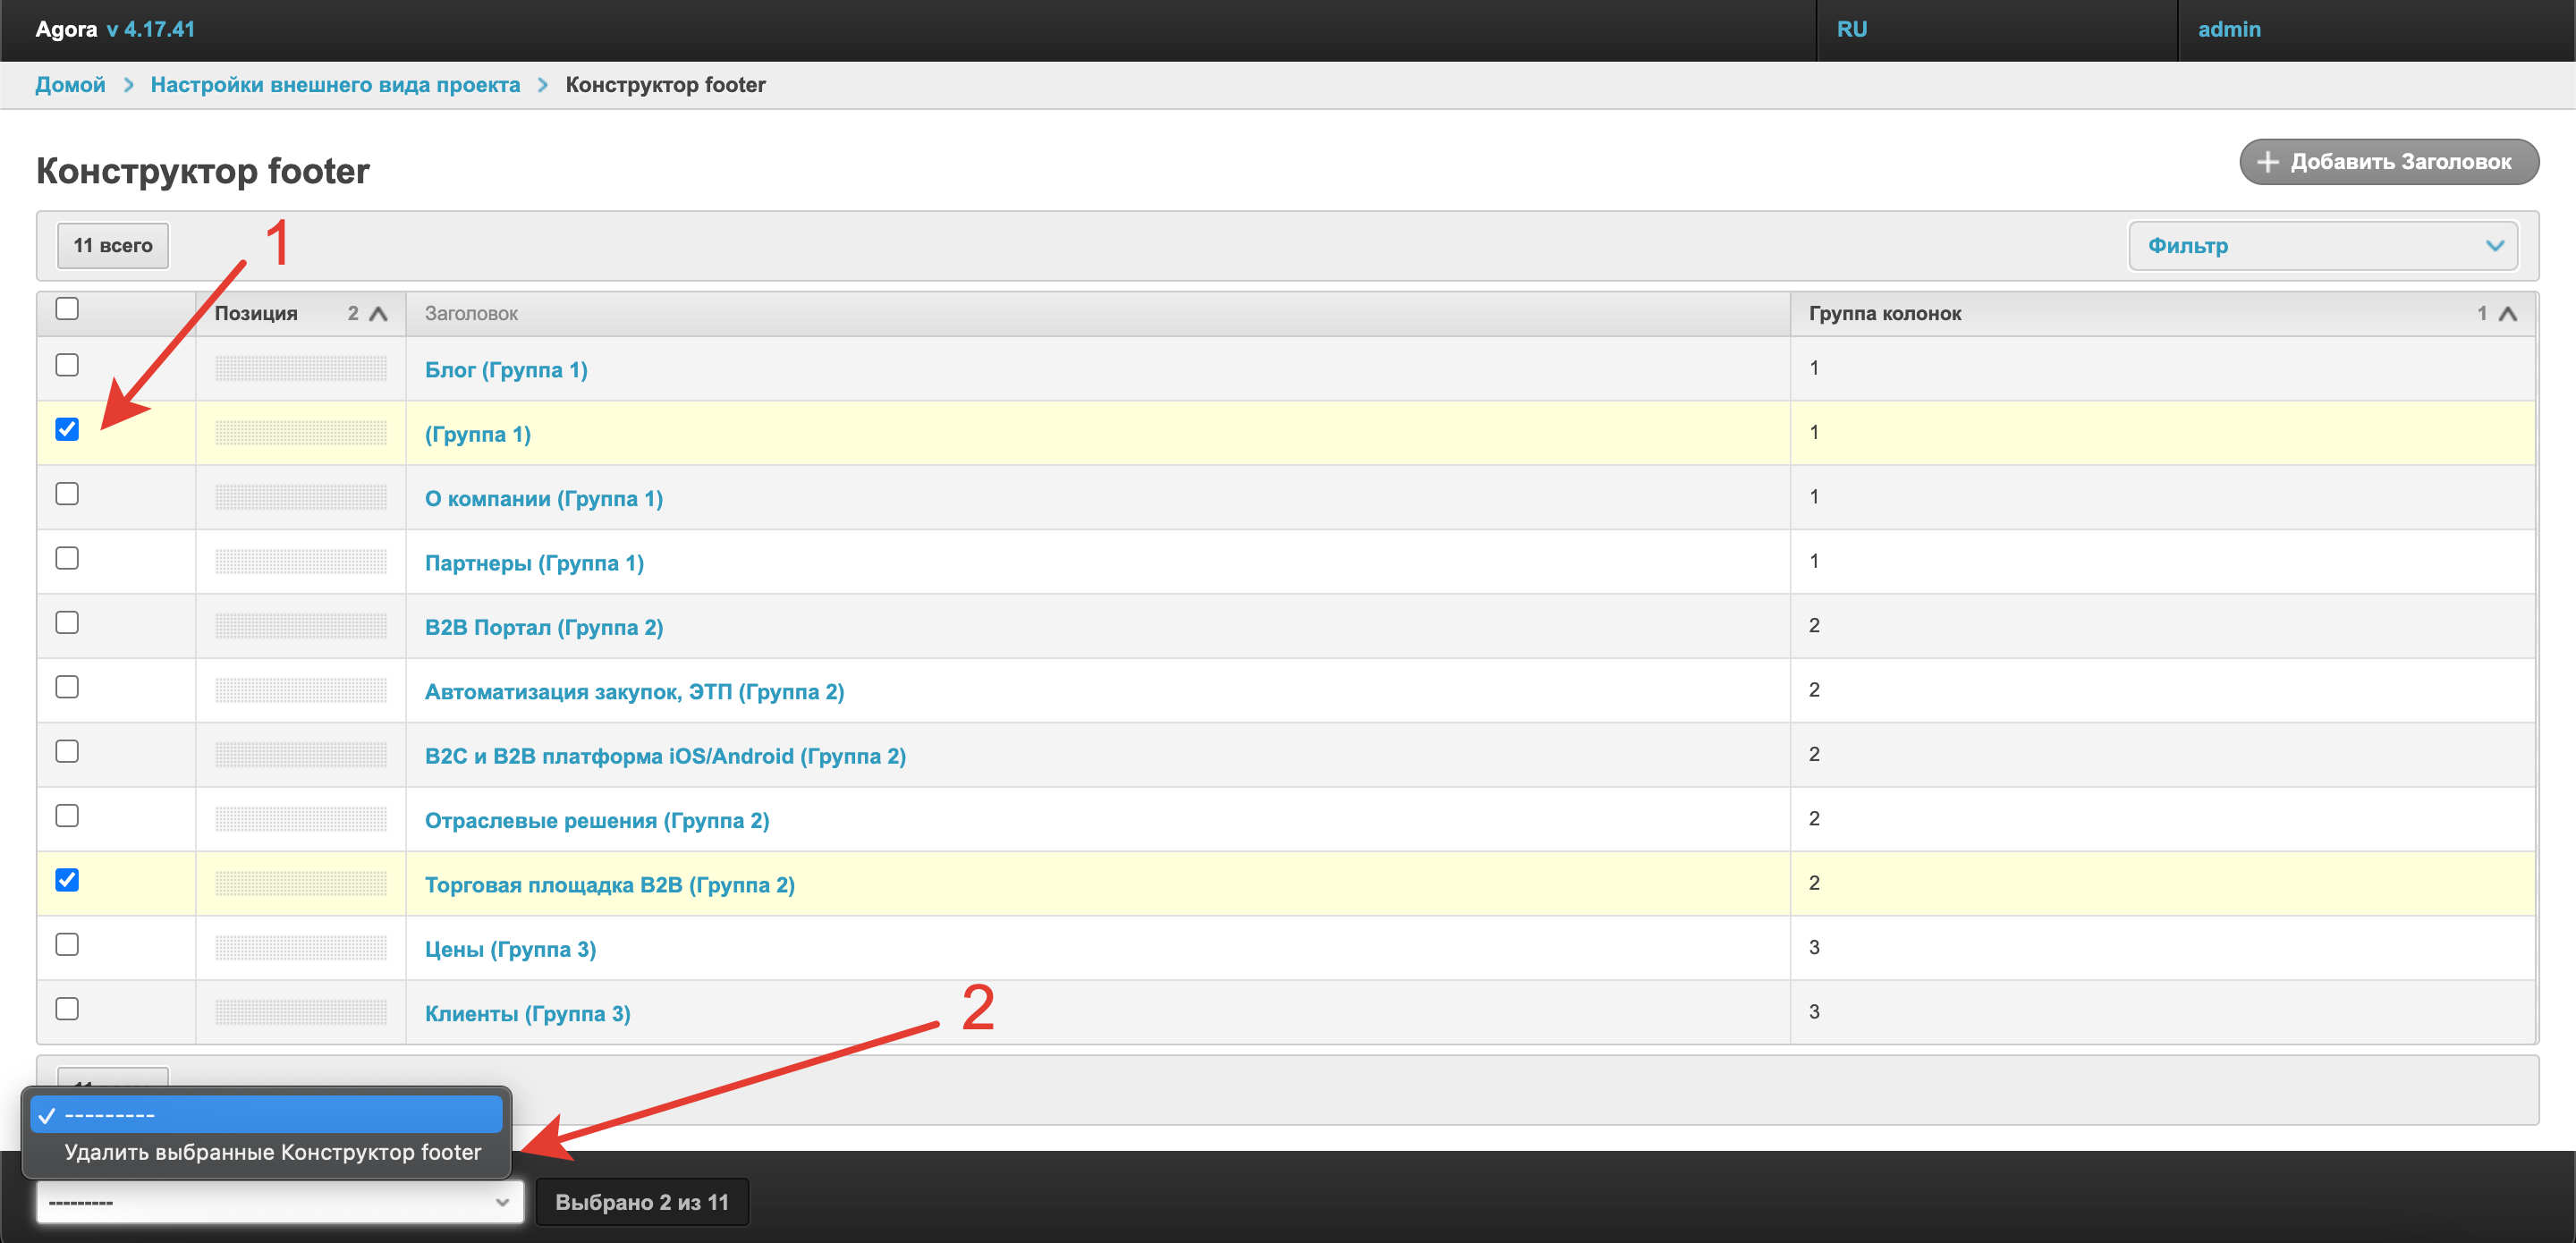Click the plus icon on Добавить Заголовок

[x=2267, y=162]
